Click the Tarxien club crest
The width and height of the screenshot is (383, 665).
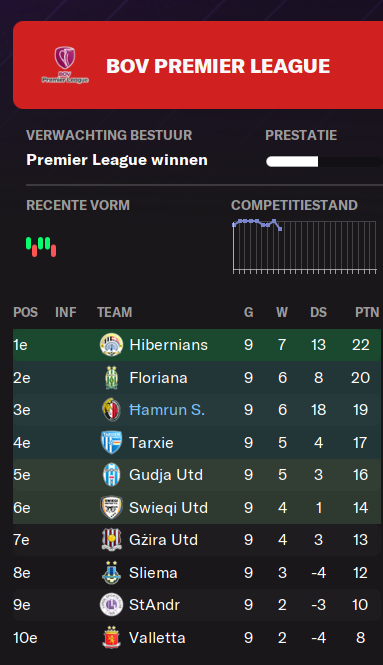tap(112, 442)
